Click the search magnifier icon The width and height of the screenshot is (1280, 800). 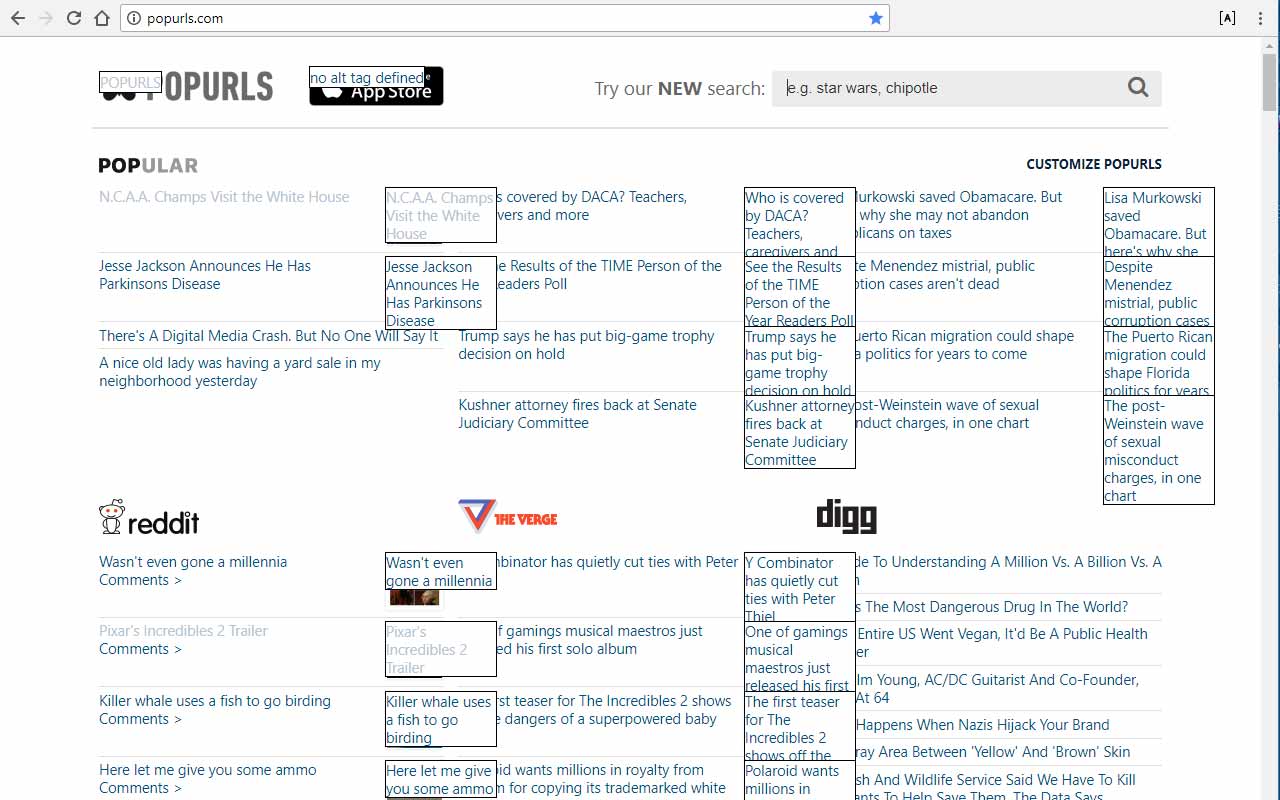(x=1138, y=88)
